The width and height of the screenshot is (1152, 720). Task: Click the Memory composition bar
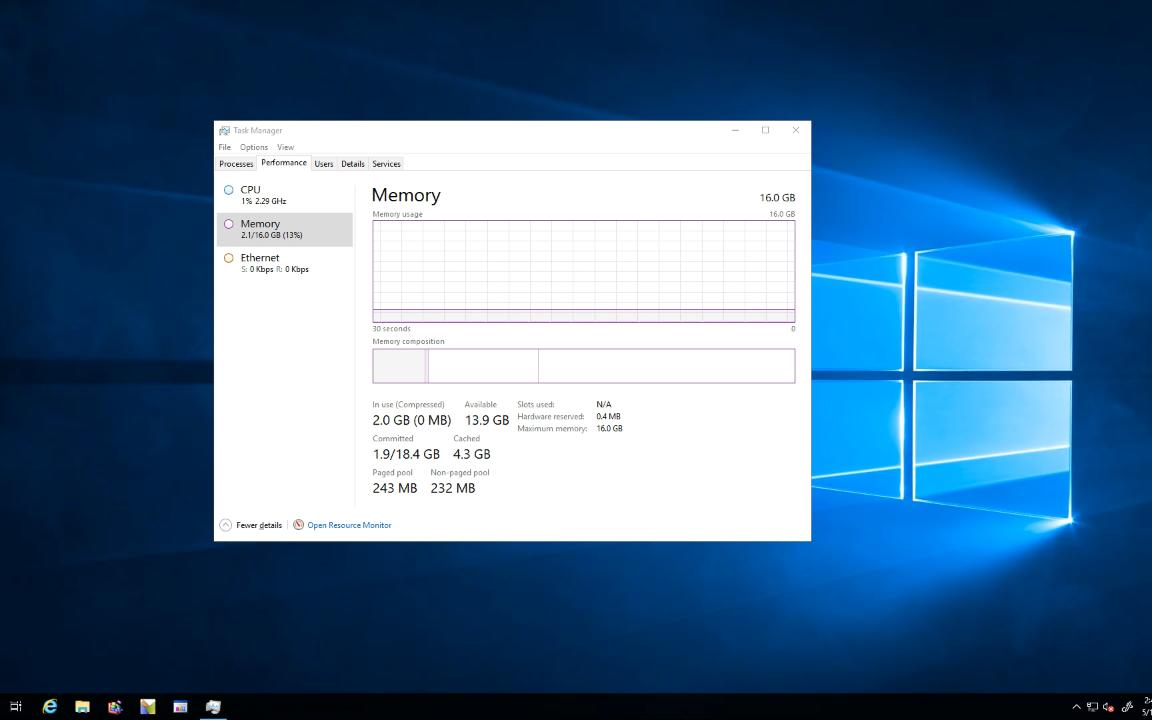pyautogui.click(x=584, y=365)
